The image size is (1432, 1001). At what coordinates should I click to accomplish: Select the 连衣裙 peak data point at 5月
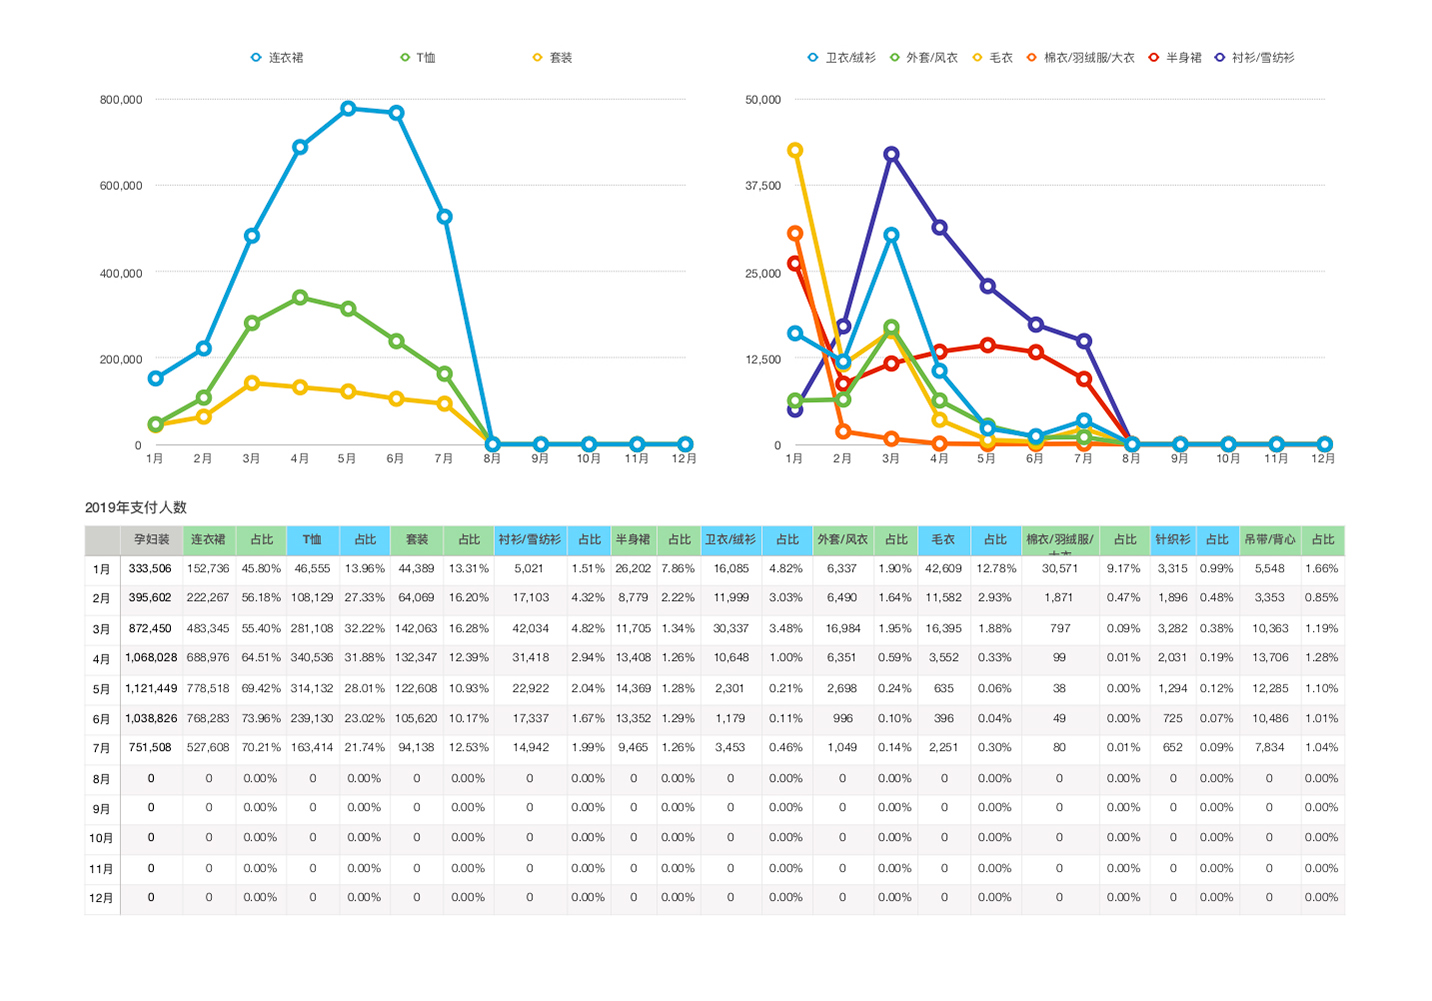pyautogui.click(x=348, y=108)
